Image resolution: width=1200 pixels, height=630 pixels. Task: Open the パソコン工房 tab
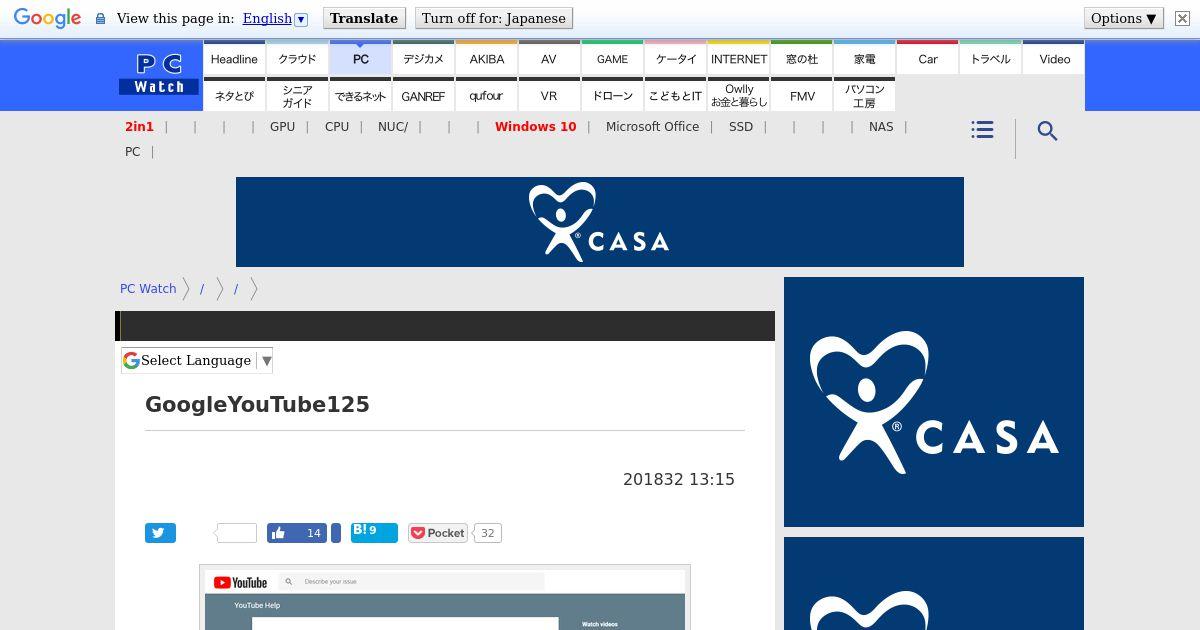865,95
